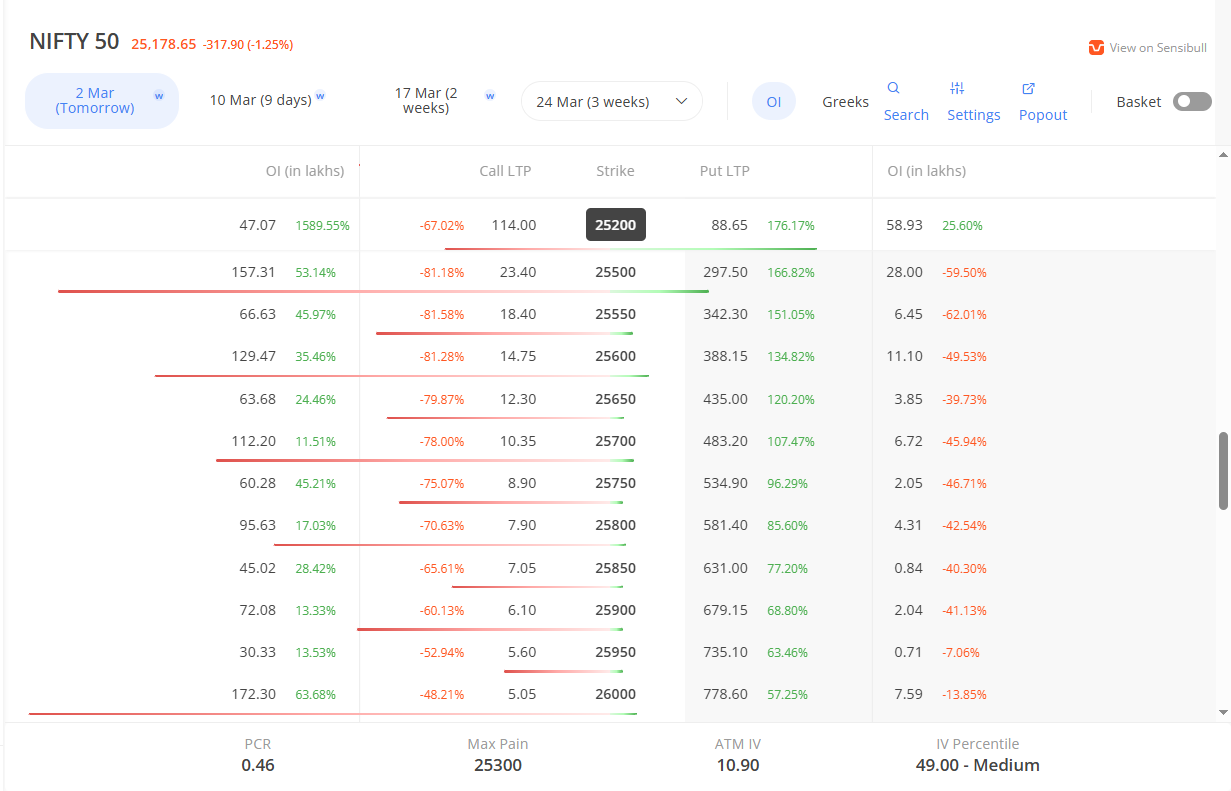This screenshot has height=791, width=1231.
Task: Open Settings via the sliders icon
Action: click(957, 88)
